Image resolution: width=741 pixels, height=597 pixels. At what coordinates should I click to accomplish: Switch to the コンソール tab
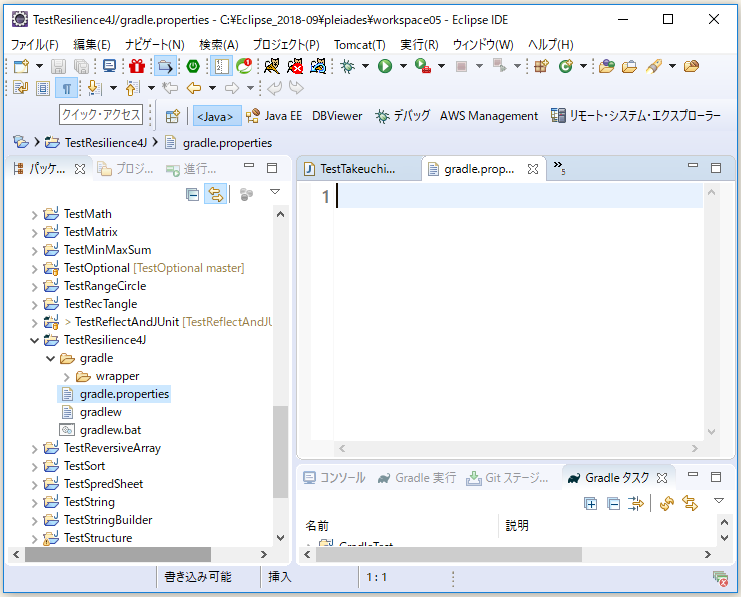click(x=334, y=478)
